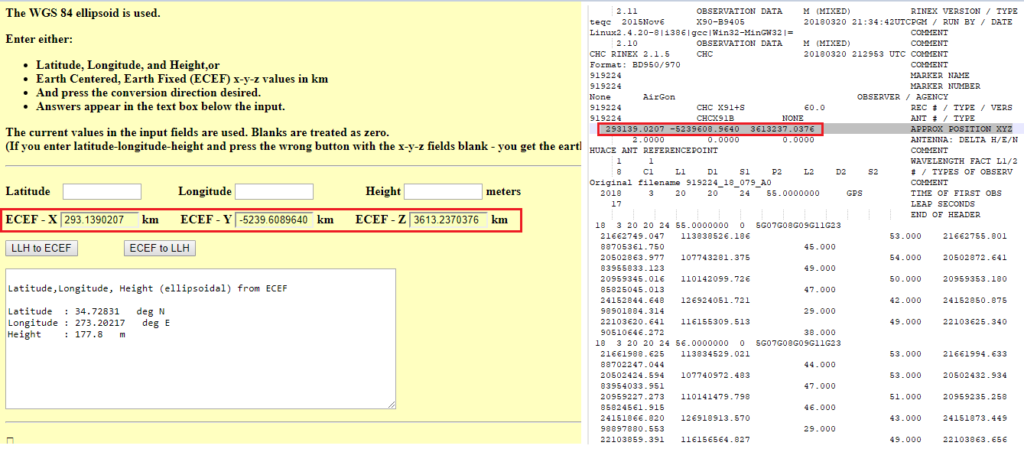Click observation value '24152844.648'
Viewport: 1024px width, 449px height.
[x=632, y=300]
